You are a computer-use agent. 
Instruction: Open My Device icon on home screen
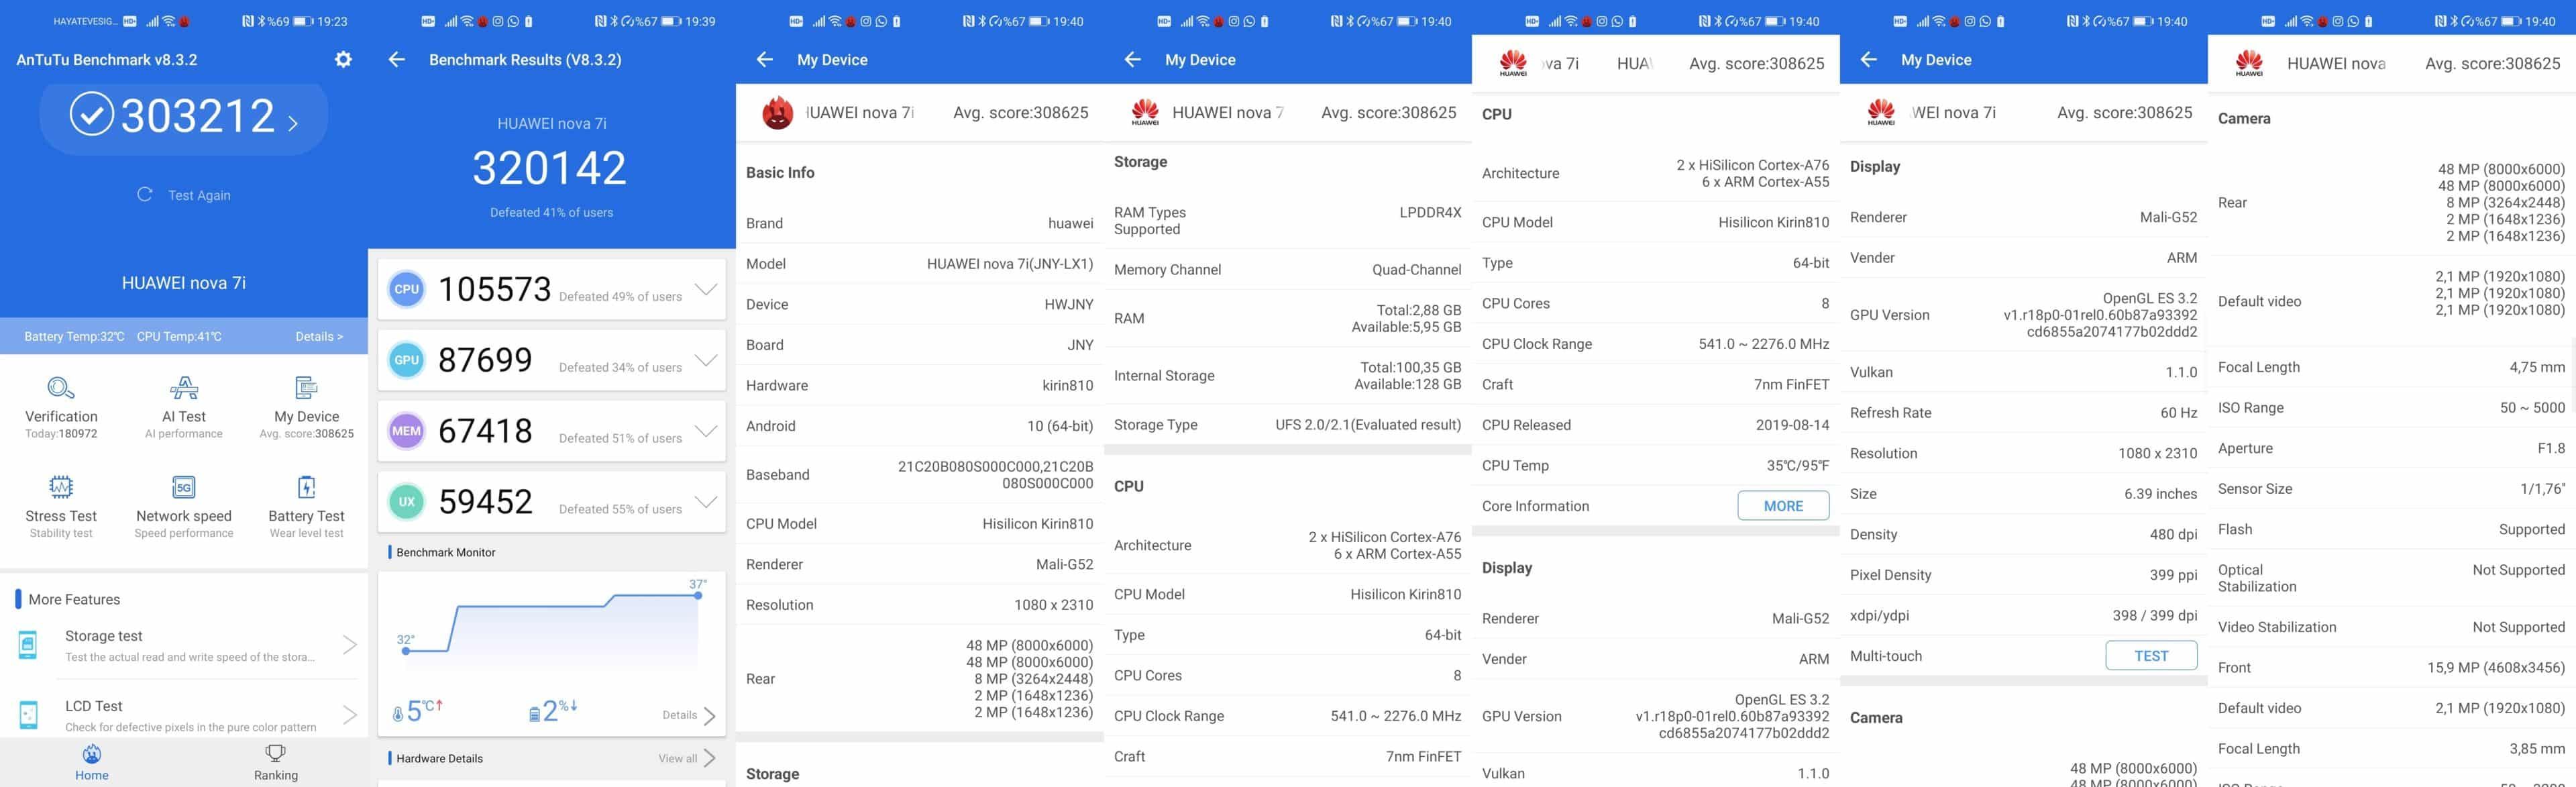coord(306,388)
